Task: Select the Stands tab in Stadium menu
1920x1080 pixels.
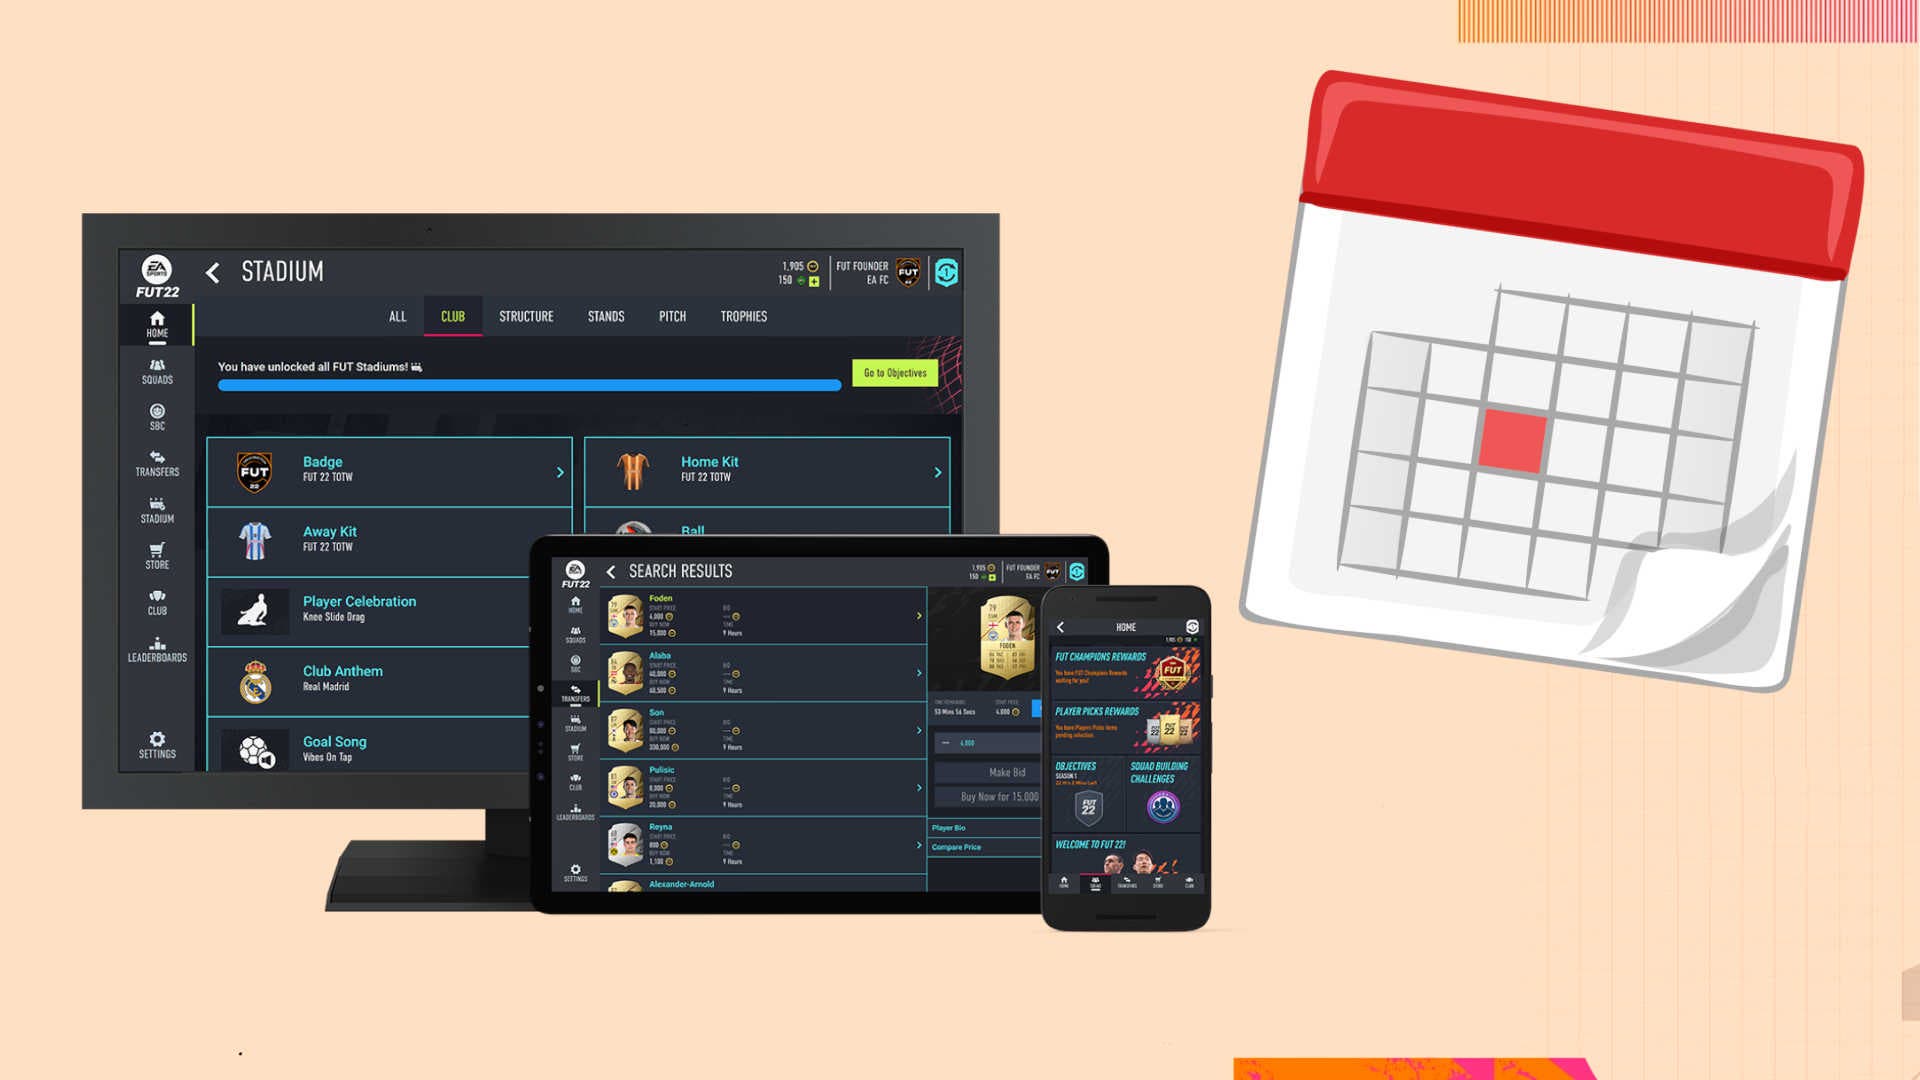Action: tap(605, 316)
